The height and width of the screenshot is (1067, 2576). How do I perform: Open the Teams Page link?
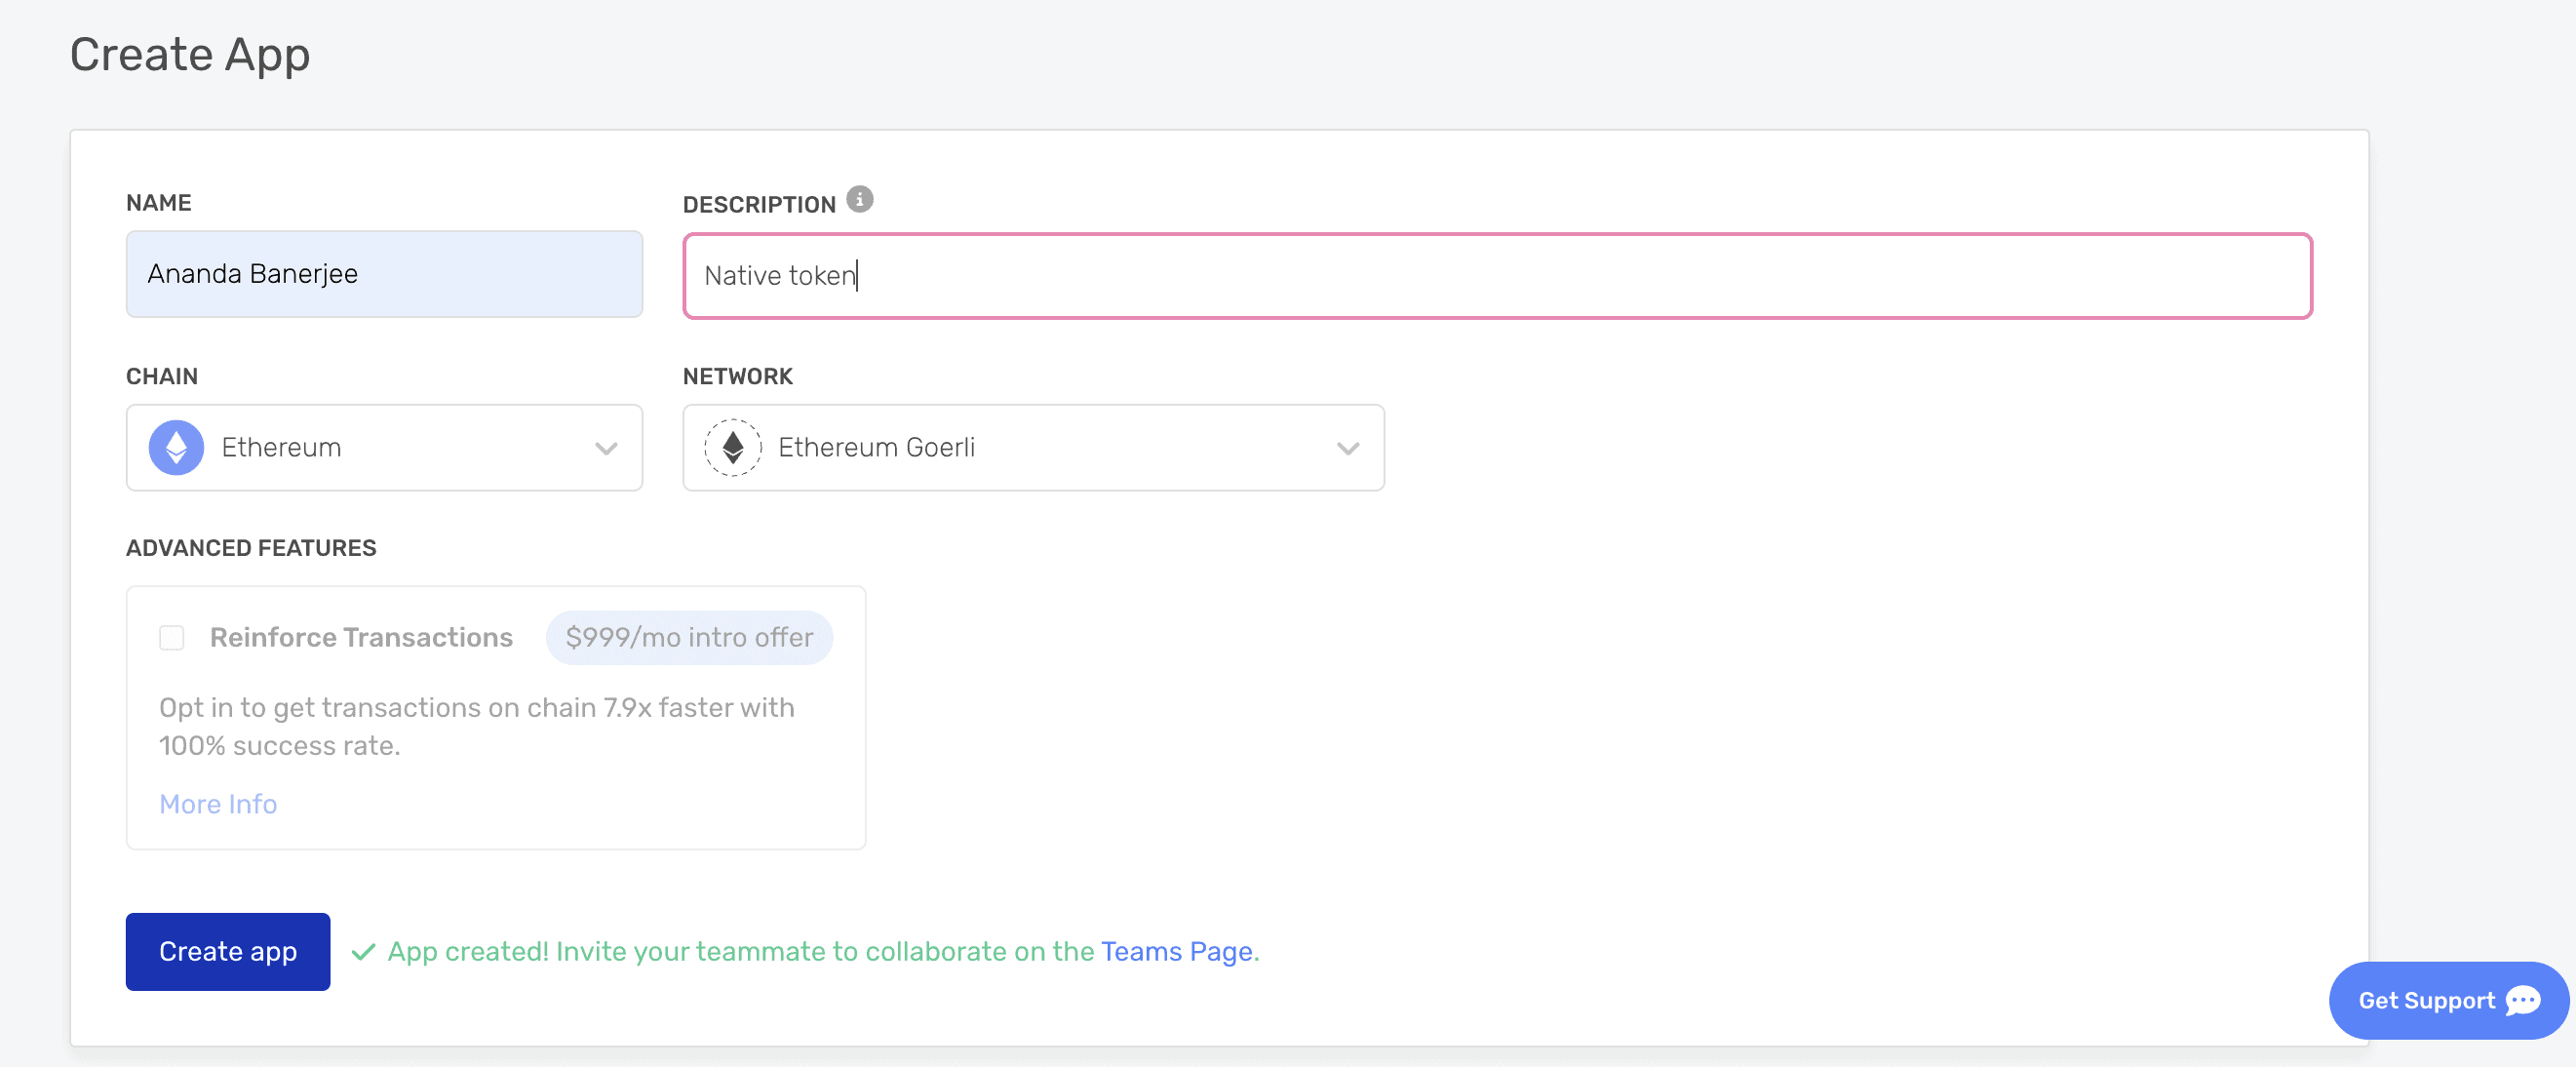[1176, 951]
